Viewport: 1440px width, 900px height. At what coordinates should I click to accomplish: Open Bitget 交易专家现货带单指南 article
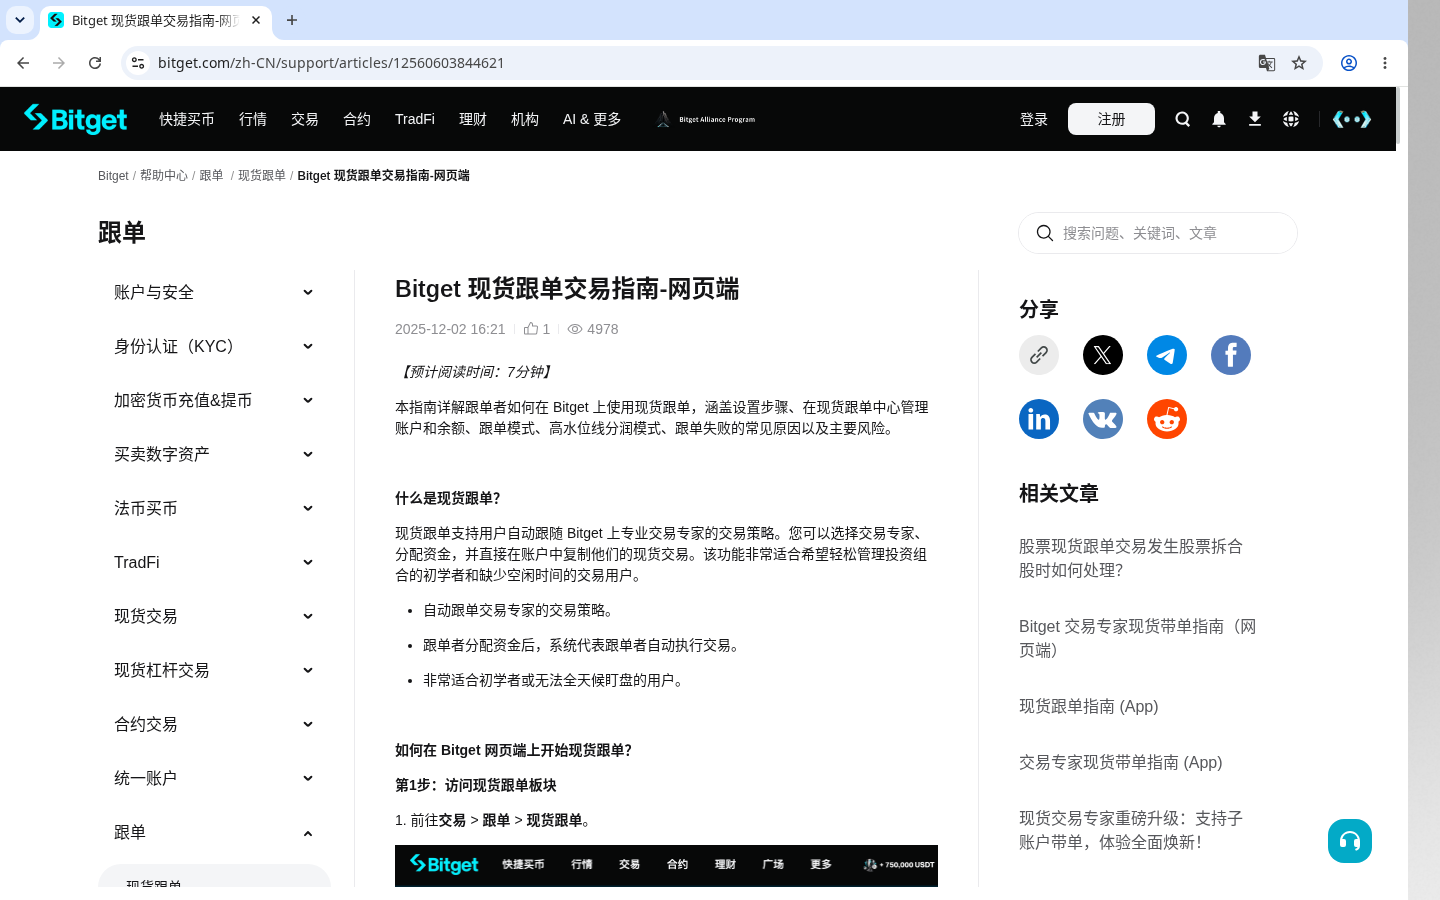[1138, 638]
